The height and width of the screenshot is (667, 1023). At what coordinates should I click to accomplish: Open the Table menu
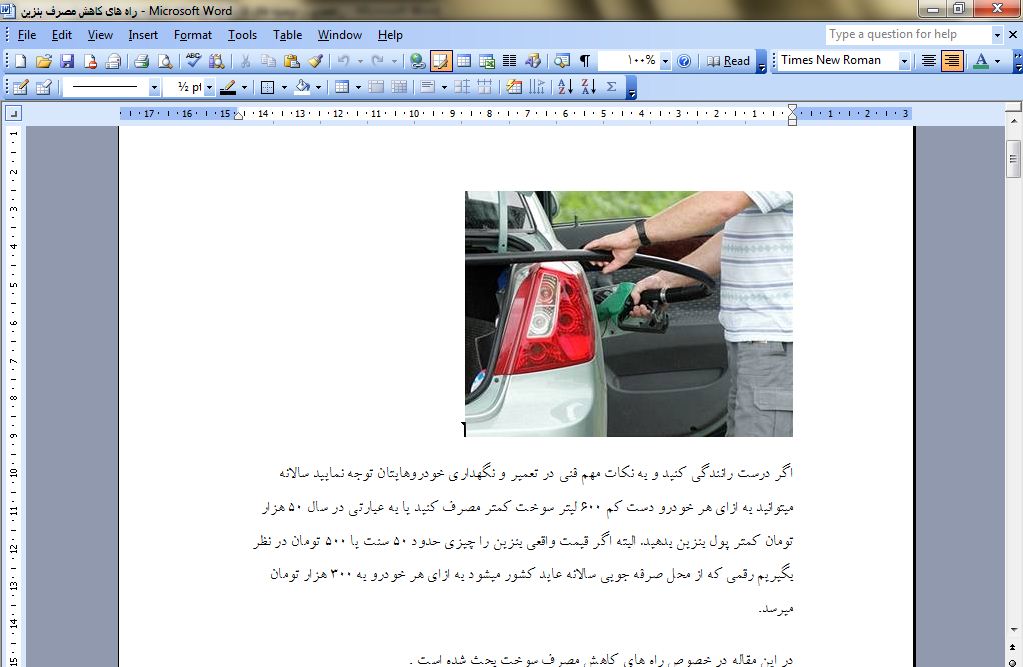tap(287, 35)
